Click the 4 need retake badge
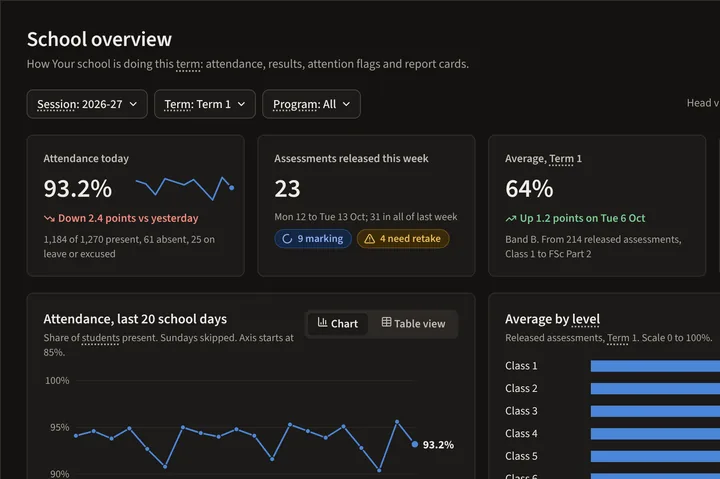The height and width of the screenshot is (479, 720). pos(403,239)
